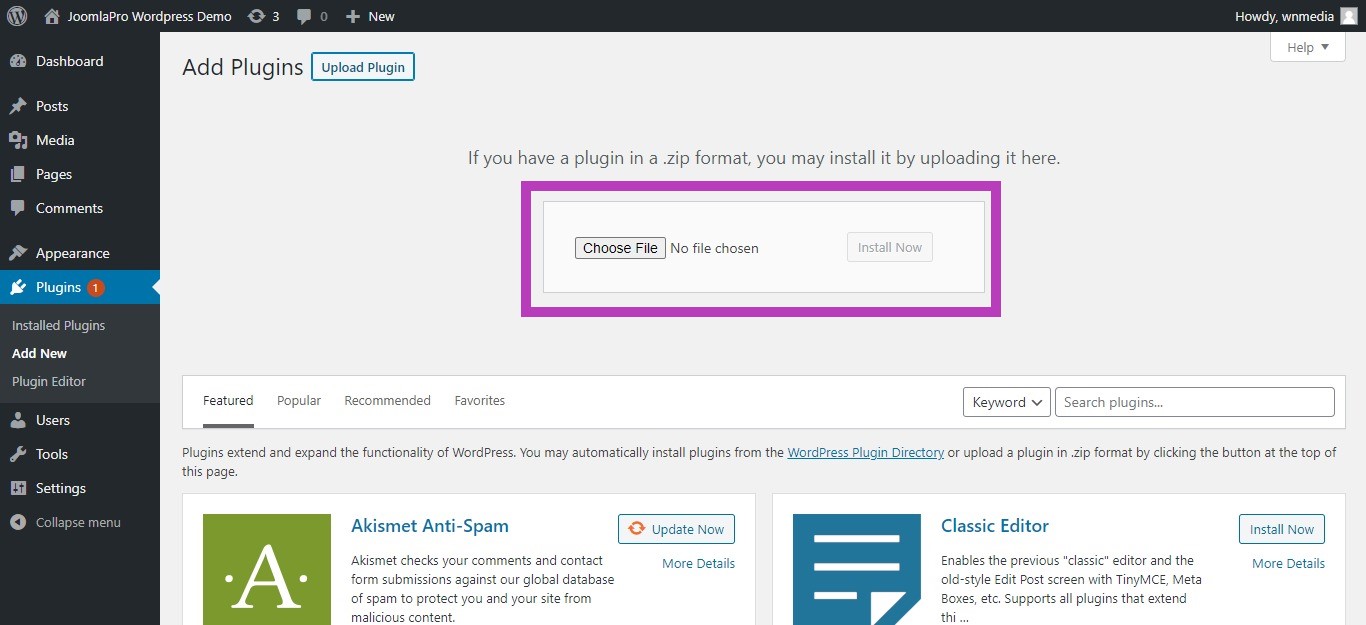Click the user avatar beside Howdy, wnmedia
The height and width of the screenshot is (625, 1366).
click(x=1349, y=16)
